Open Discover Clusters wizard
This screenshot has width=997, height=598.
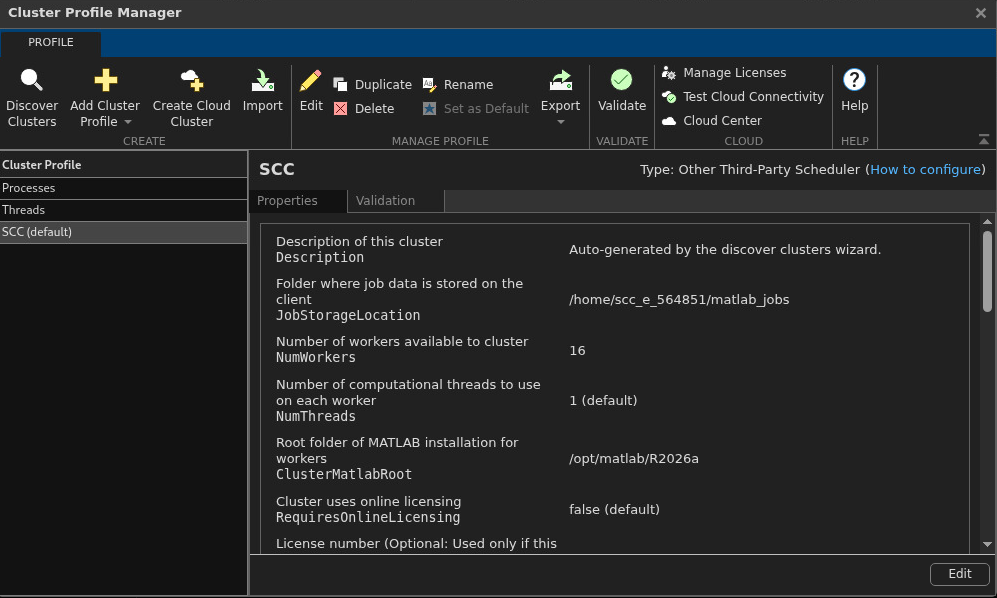pos(31,98)
